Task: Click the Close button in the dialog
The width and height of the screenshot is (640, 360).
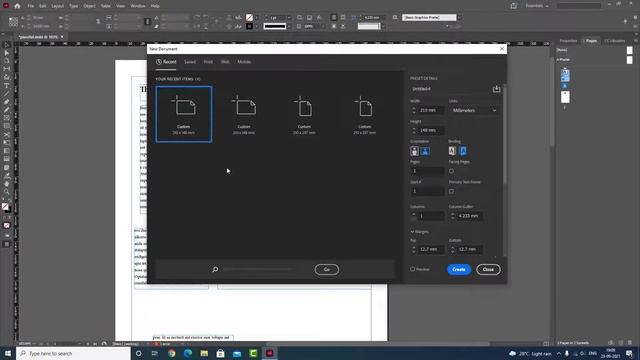Action: coord(488,269)
